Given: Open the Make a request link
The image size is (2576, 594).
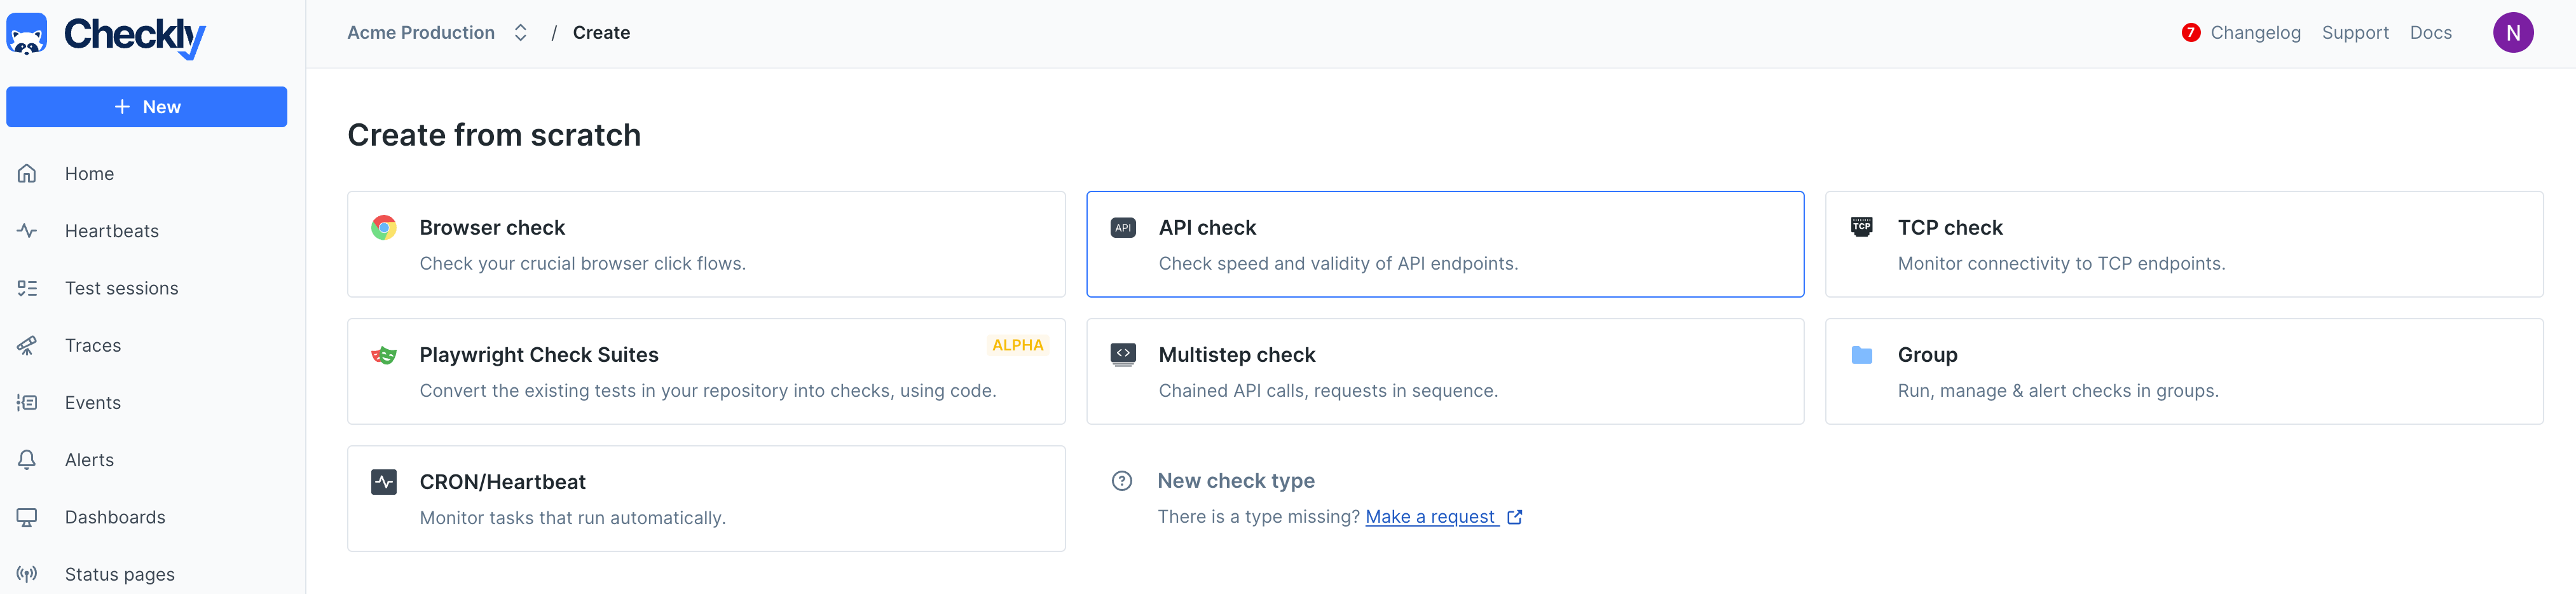Looking at the screenshot, I should coord(1431,517).
